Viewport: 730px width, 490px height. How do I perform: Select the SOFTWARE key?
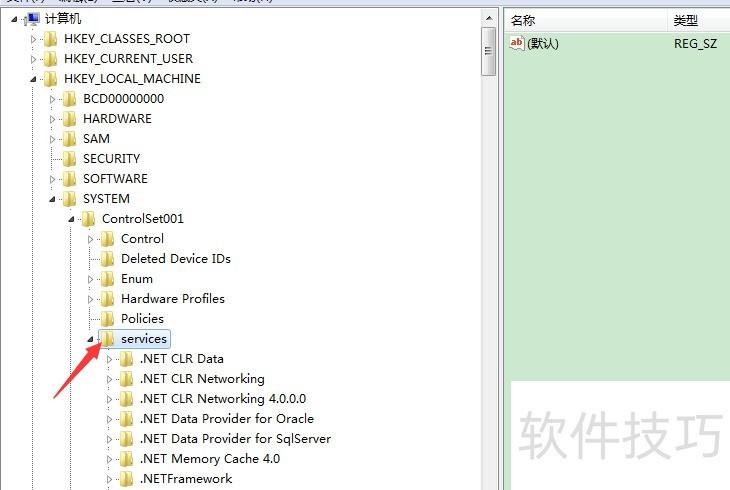point(115,179)
